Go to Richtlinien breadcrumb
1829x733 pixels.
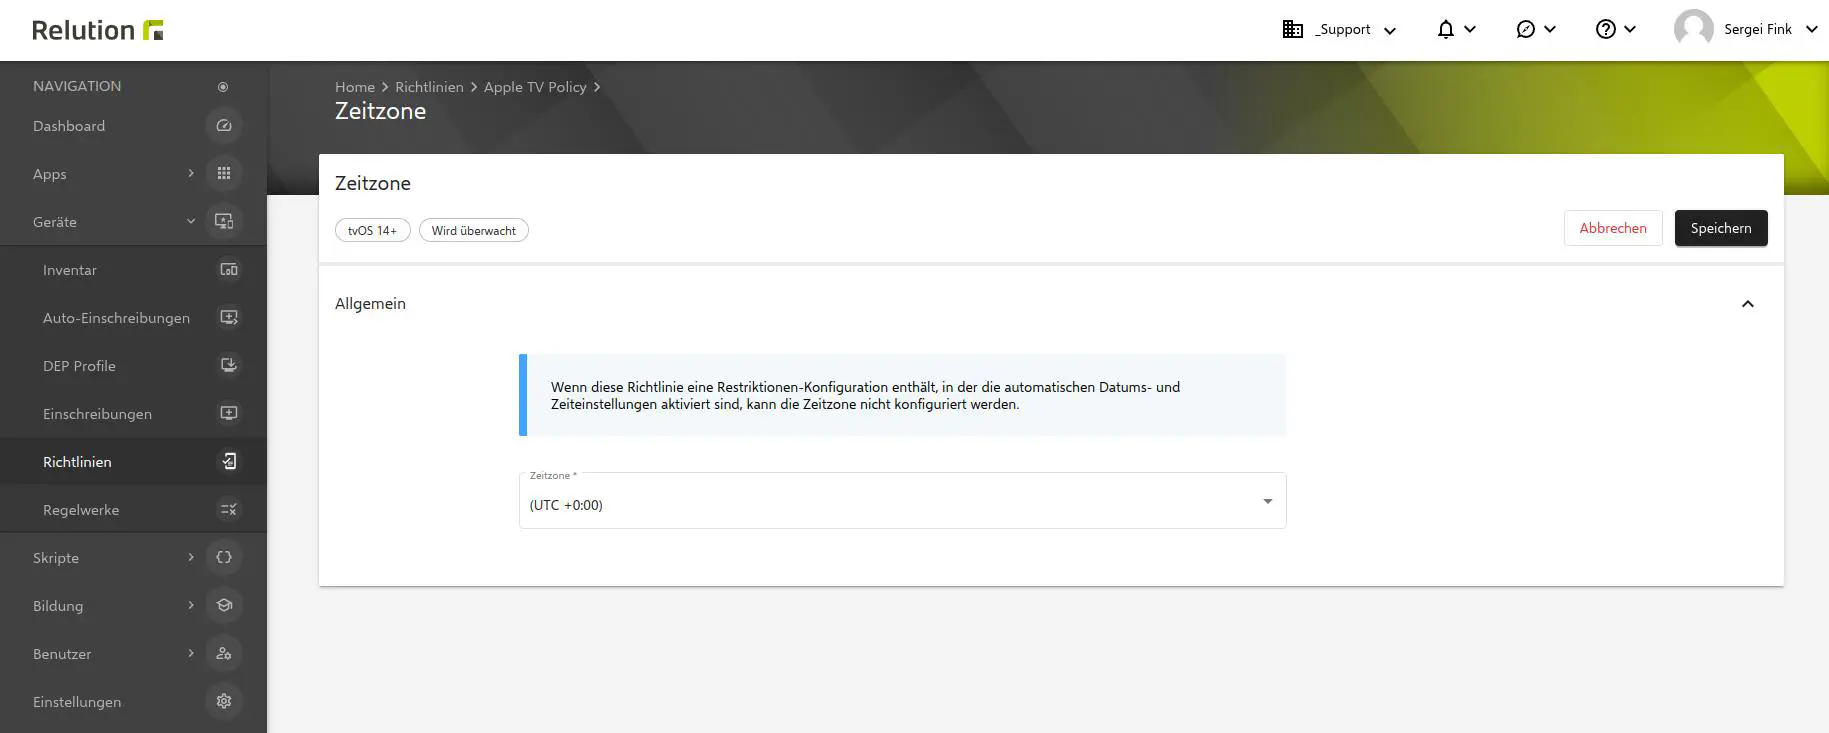tap(429, 87)
